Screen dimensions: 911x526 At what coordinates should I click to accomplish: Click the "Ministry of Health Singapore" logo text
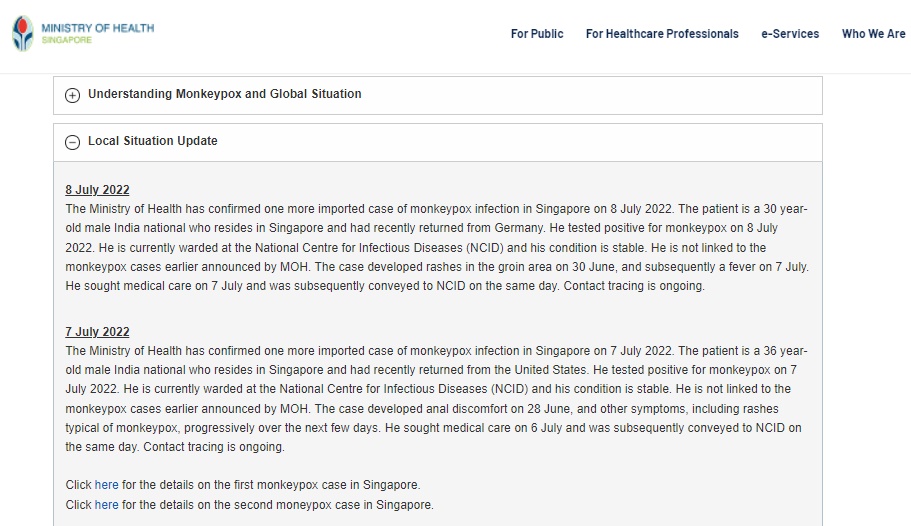click(97, 33)
